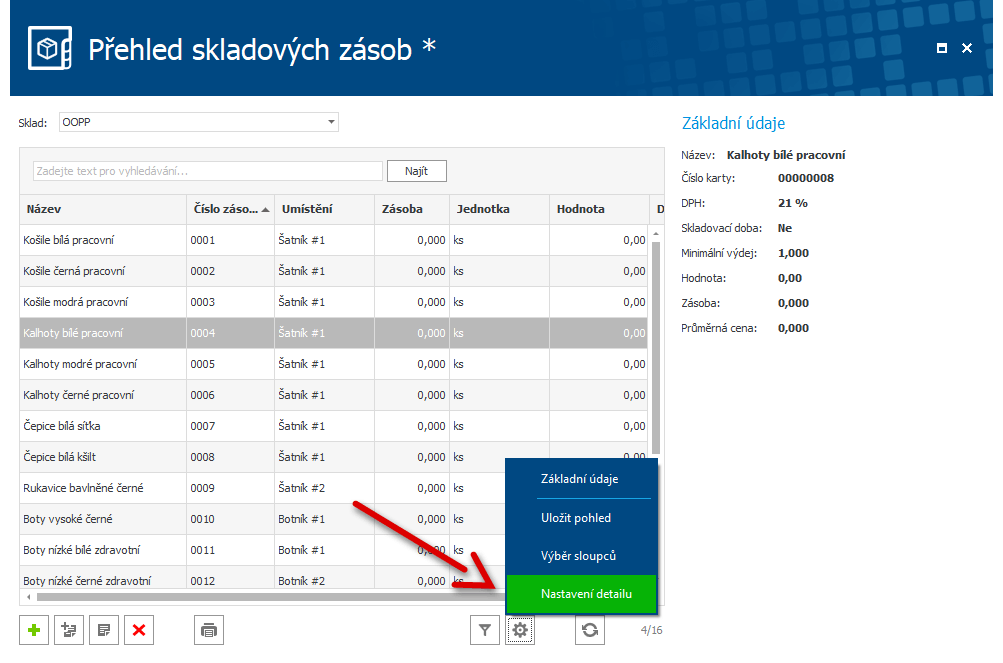Select row Rukavice bavlněné černé
Viewport: 1003px width, 663px height.
[262, 488]
